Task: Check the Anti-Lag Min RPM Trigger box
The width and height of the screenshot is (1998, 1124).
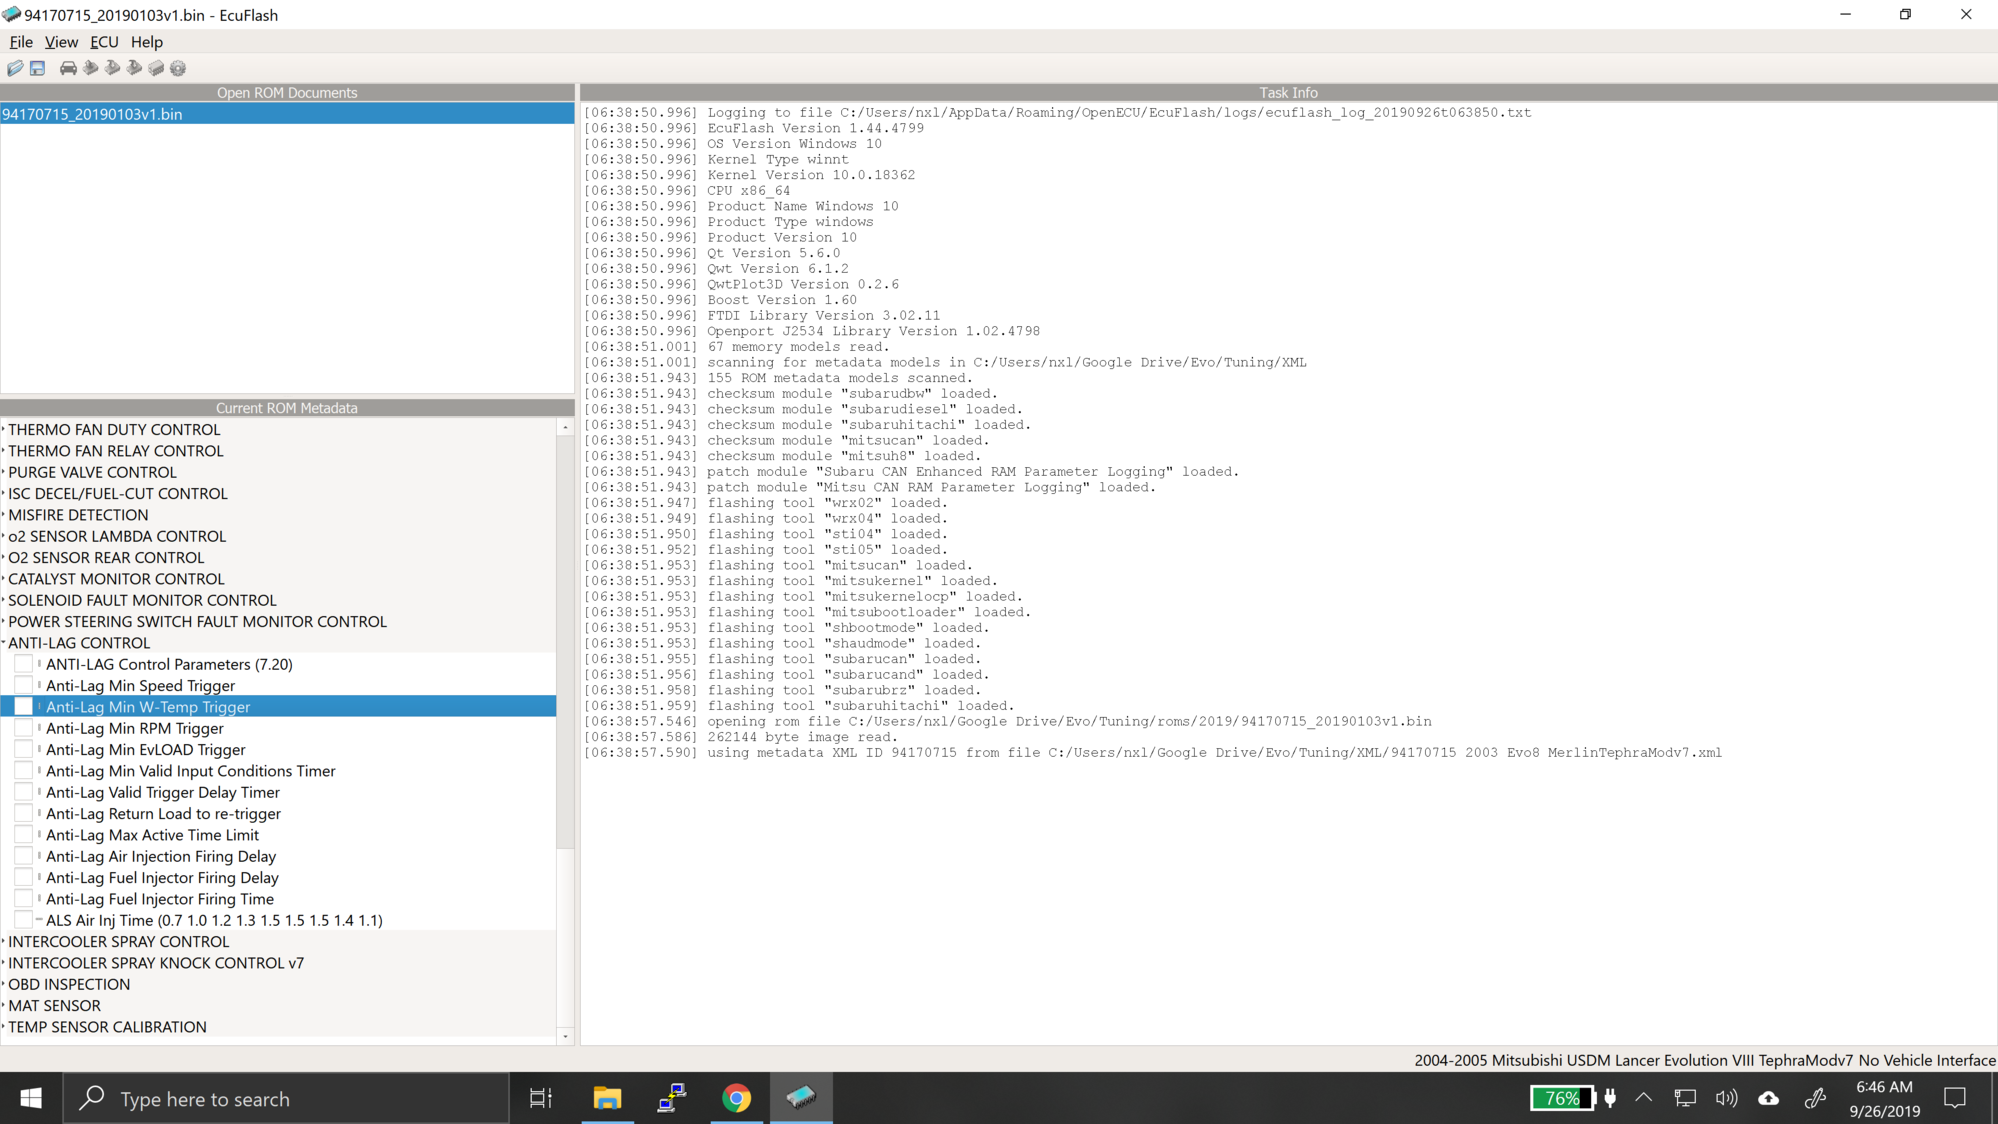Action: (x=23, y=728)
